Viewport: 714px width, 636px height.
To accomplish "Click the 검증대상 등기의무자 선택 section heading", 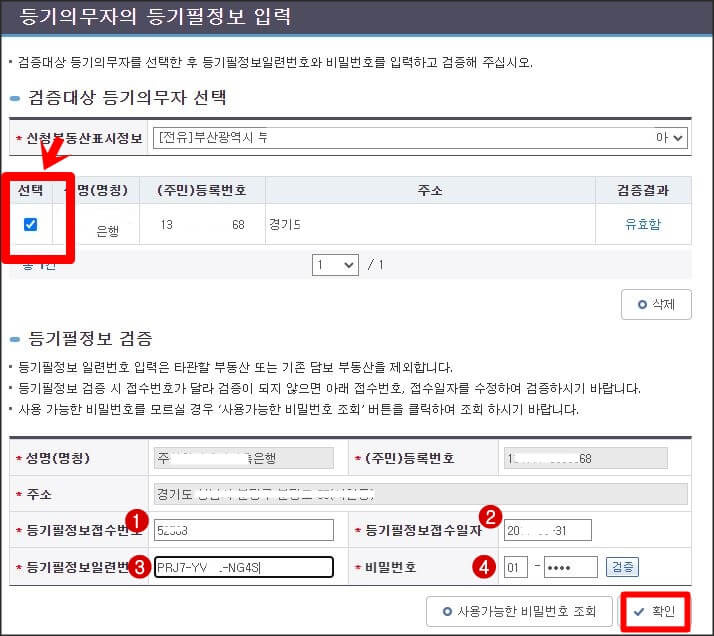I will 127,97.
